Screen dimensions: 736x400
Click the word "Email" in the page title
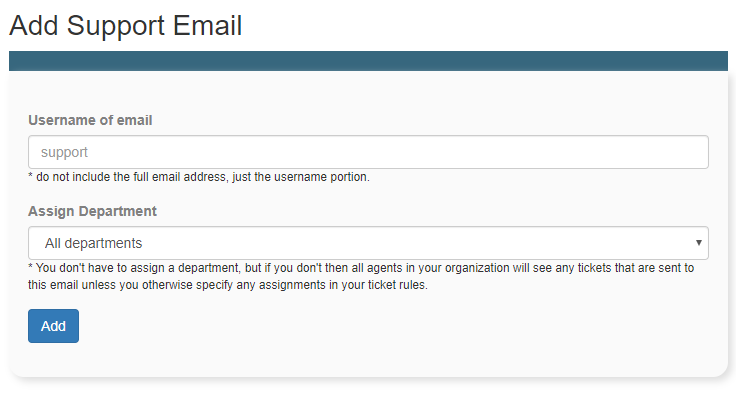click(207, 25)
